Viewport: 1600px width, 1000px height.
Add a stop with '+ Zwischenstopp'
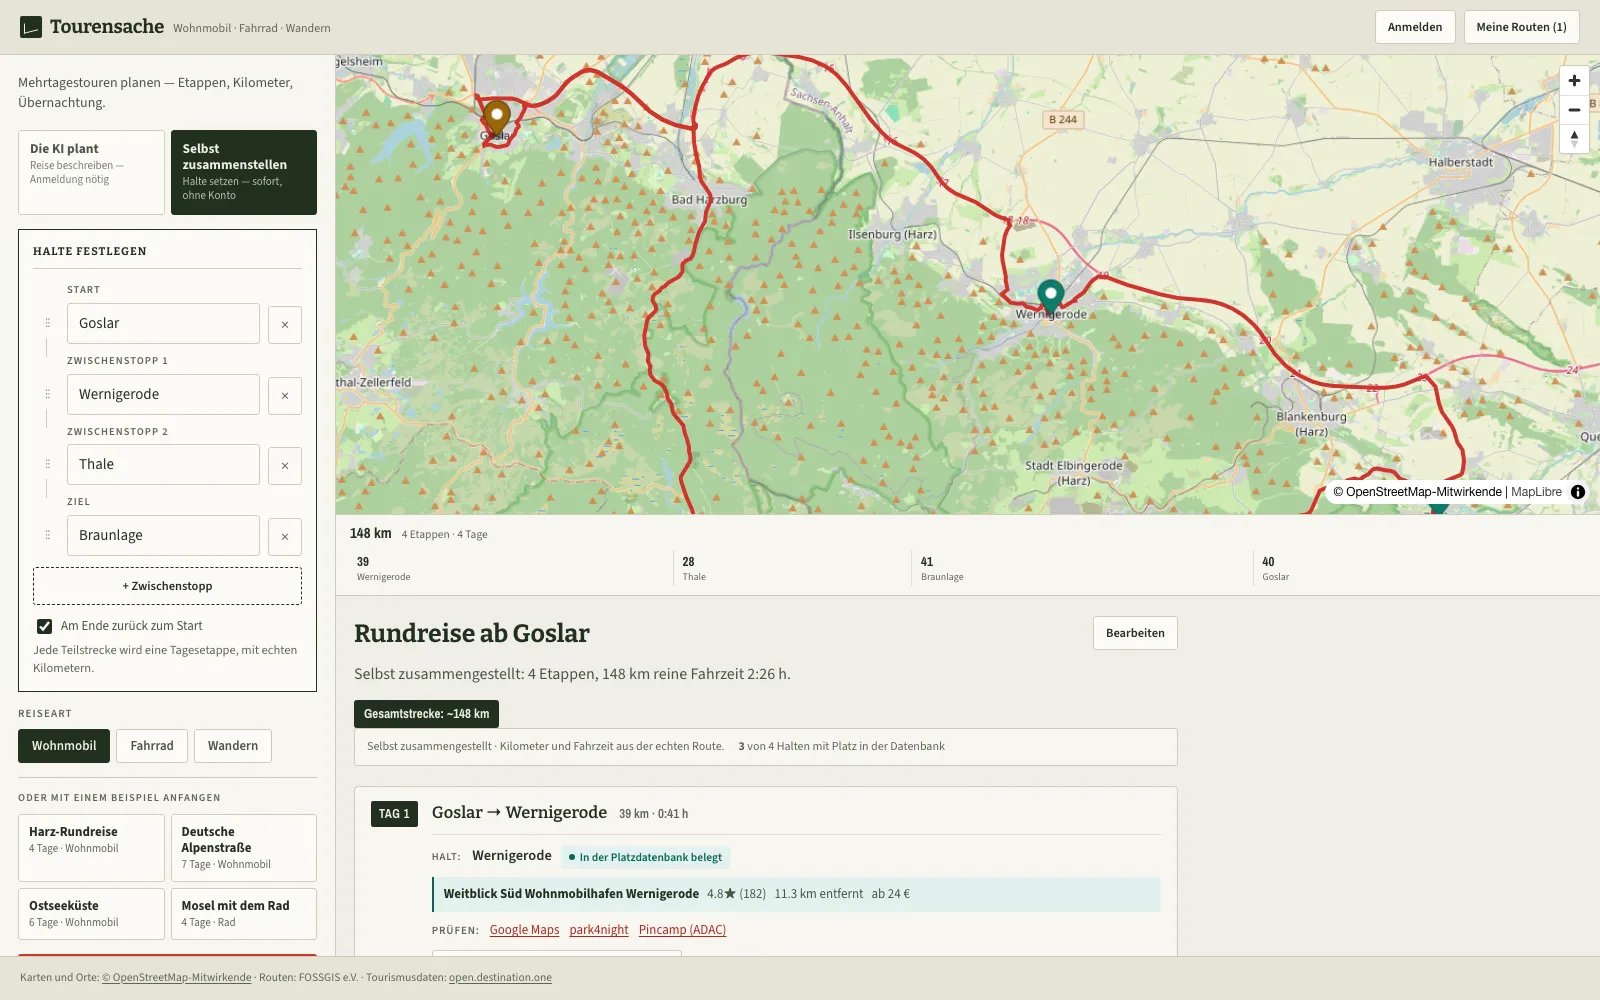click(x=167, y=586)
